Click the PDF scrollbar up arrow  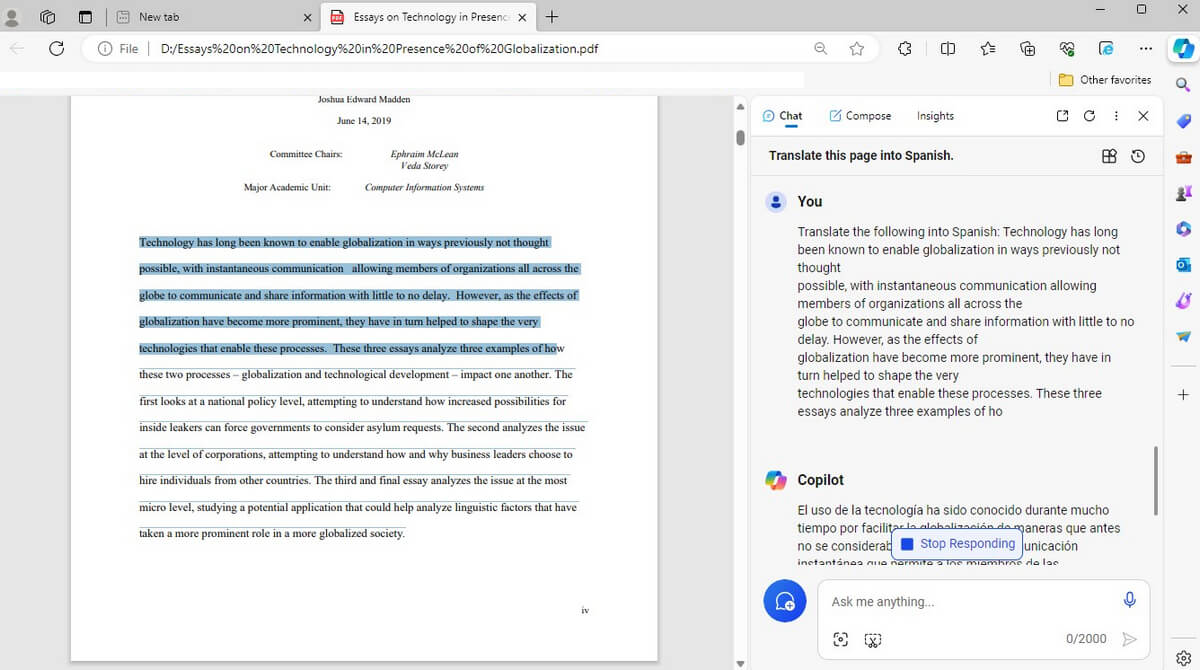[740, 107]
